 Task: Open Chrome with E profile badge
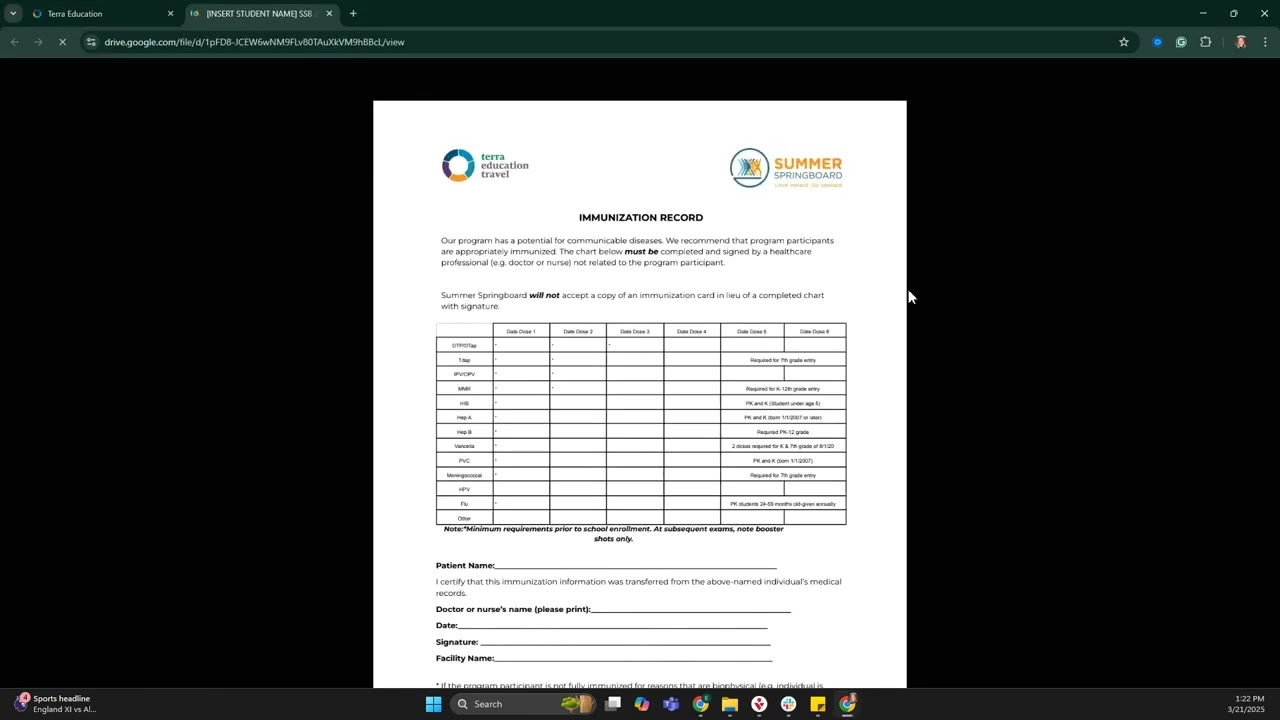[x=701, y=704]
